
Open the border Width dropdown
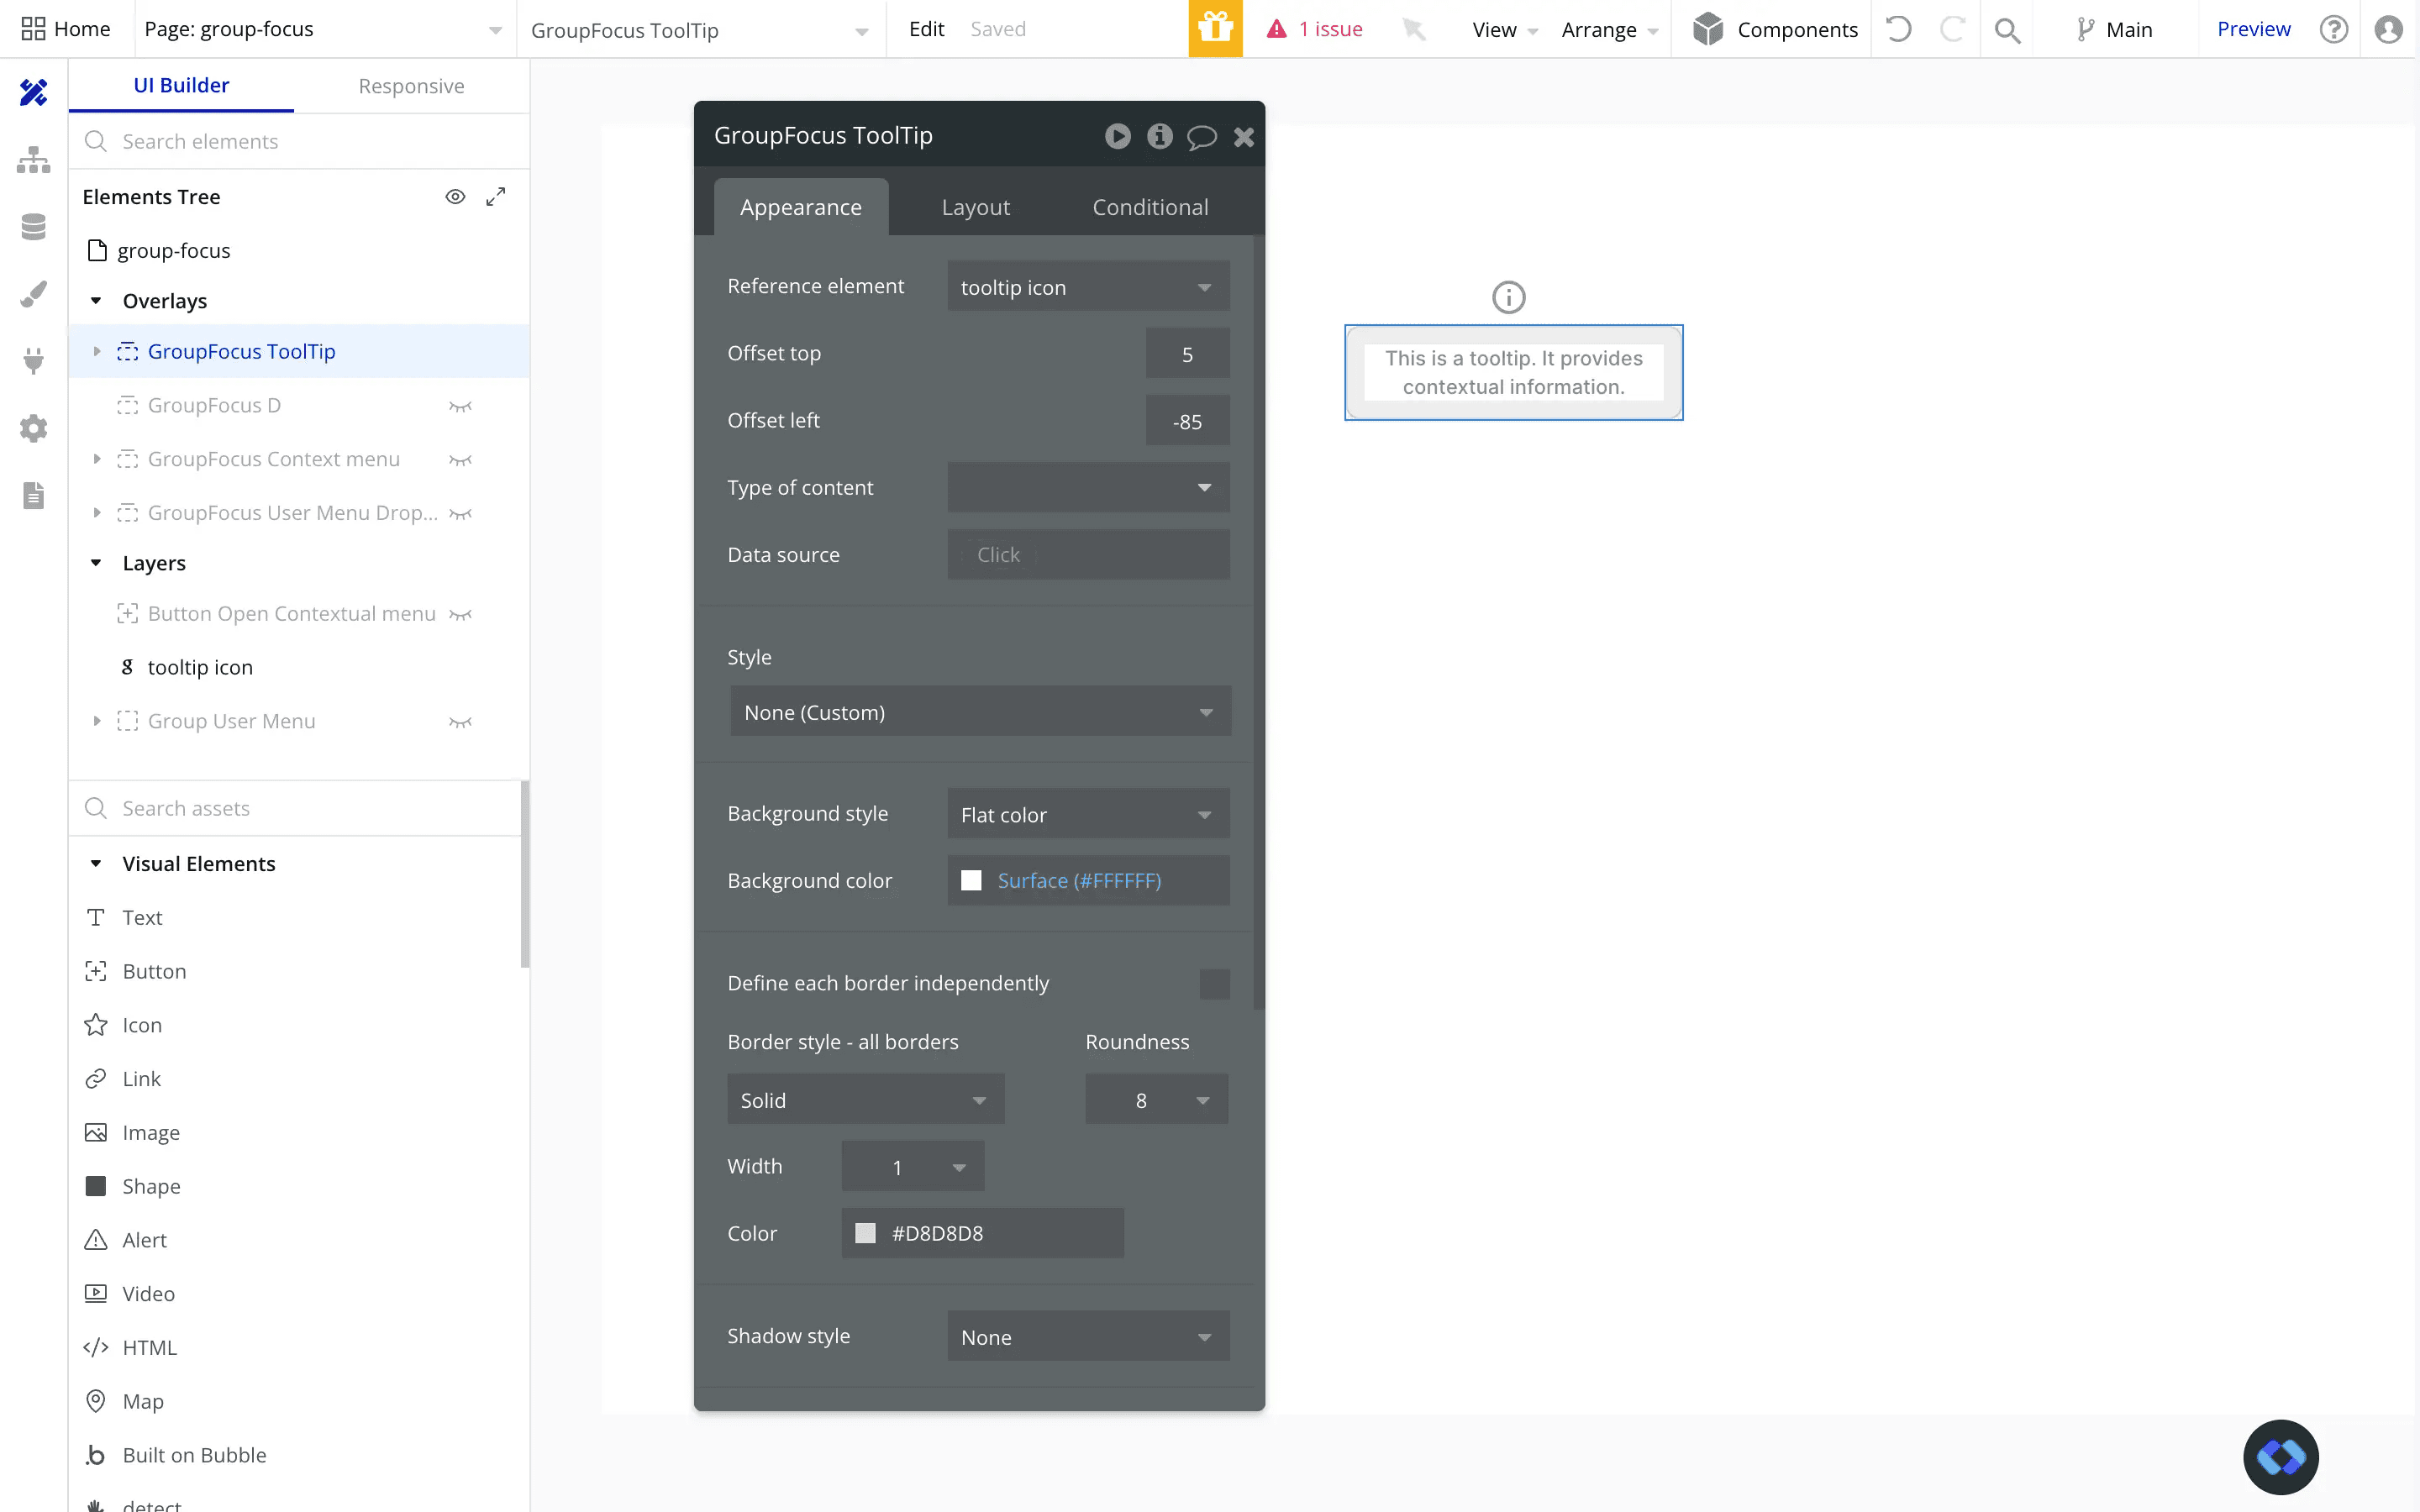913,1167
